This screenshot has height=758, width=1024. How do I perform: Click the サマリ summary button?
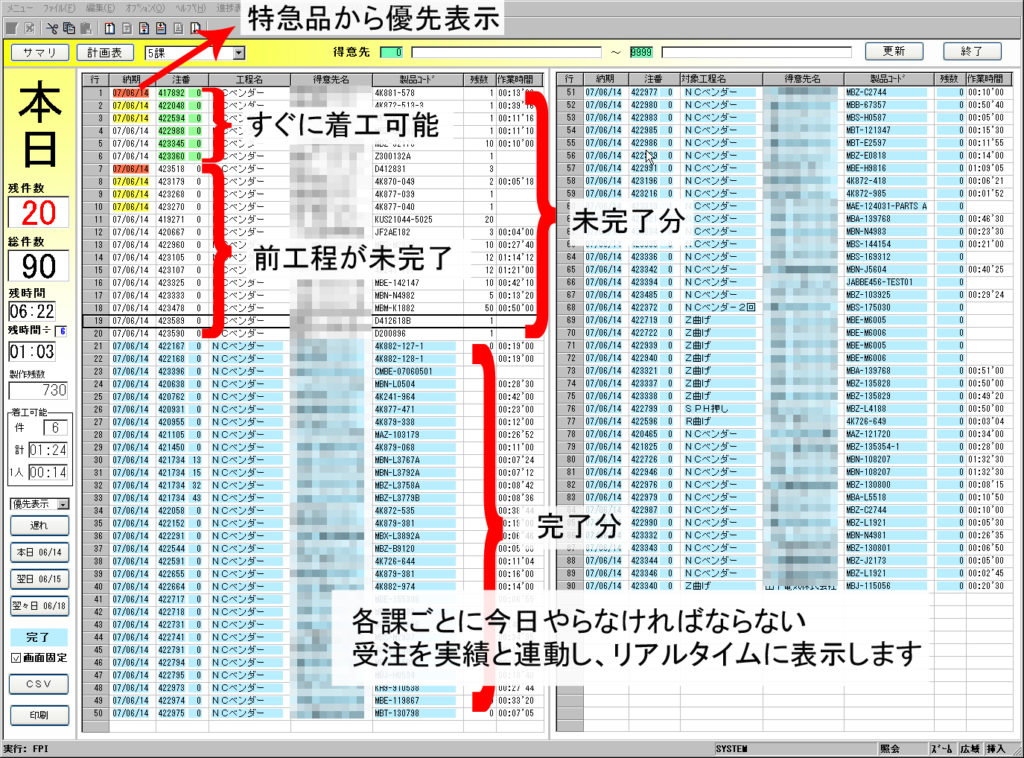tap(40, 52)
